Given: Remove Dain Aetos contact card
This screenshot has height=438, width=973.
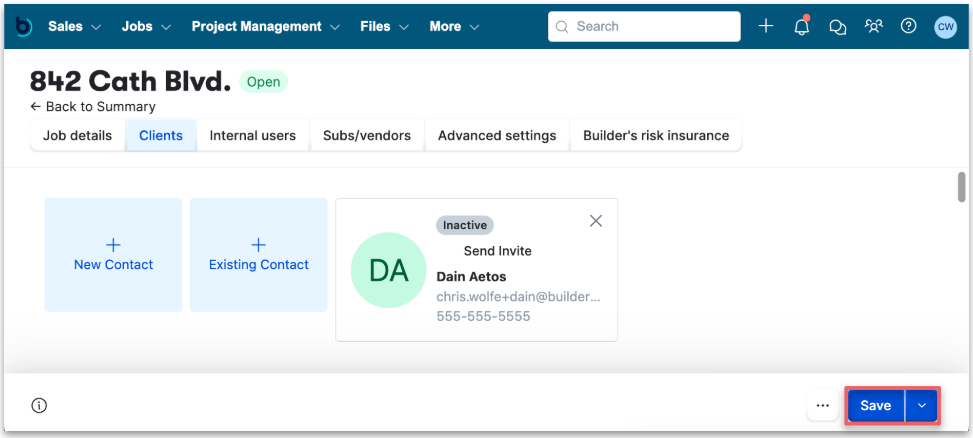Looking at the screenshot, I should 596,221.
